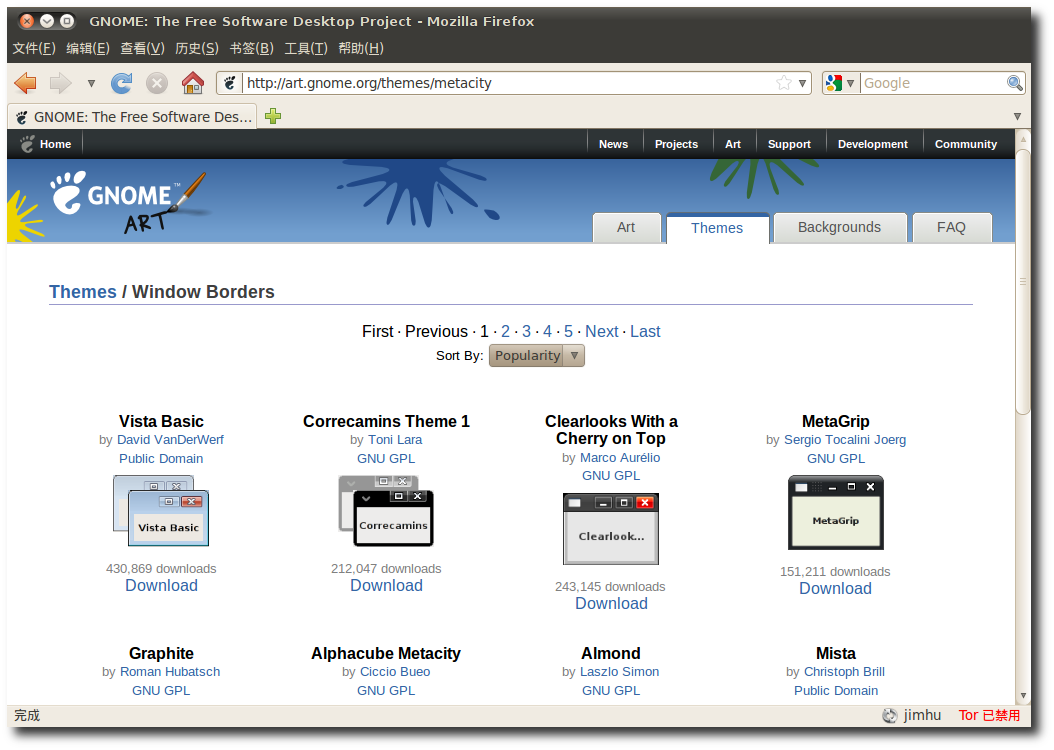This screenshot has width=1054, height=750.
Task: Switch to the Backgrounds page tab
Action: [x=840, y=228]
